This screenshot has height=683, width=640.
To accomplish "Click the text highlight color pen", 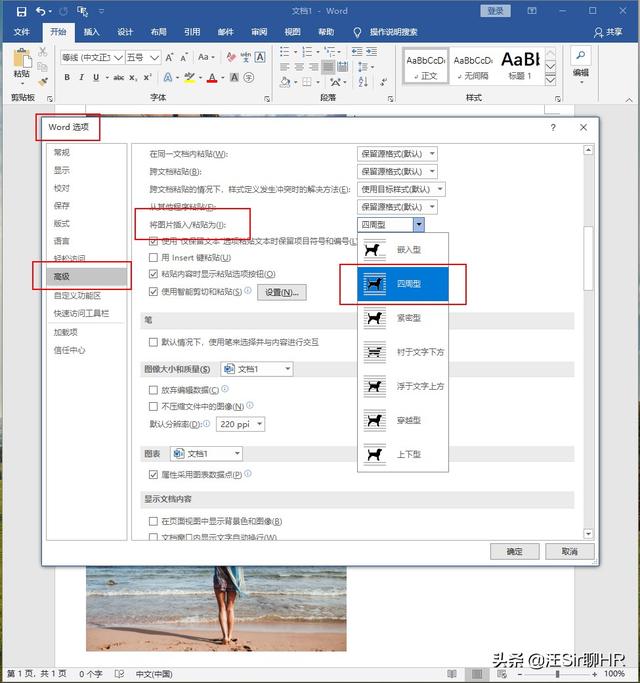I will tap(190, 78).
